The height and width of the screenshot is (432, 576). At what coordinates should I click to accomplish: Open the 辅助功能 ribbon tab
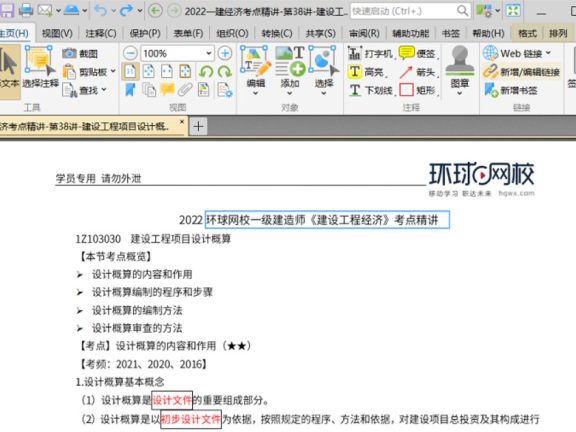click(x=411, y=34)
